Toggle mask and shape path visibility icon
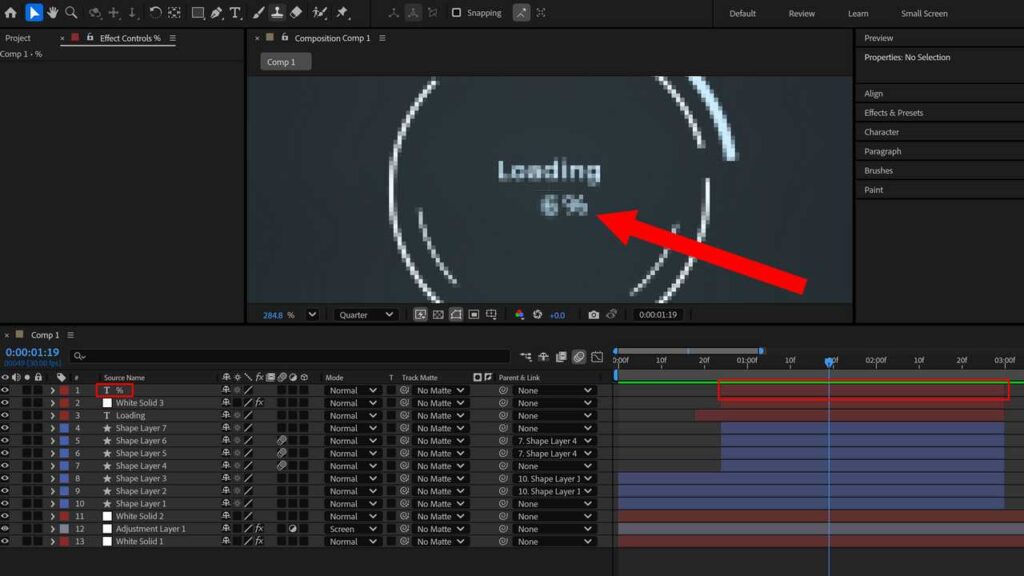This screenshot has height=576, width=1024. [x=456, y=315]
